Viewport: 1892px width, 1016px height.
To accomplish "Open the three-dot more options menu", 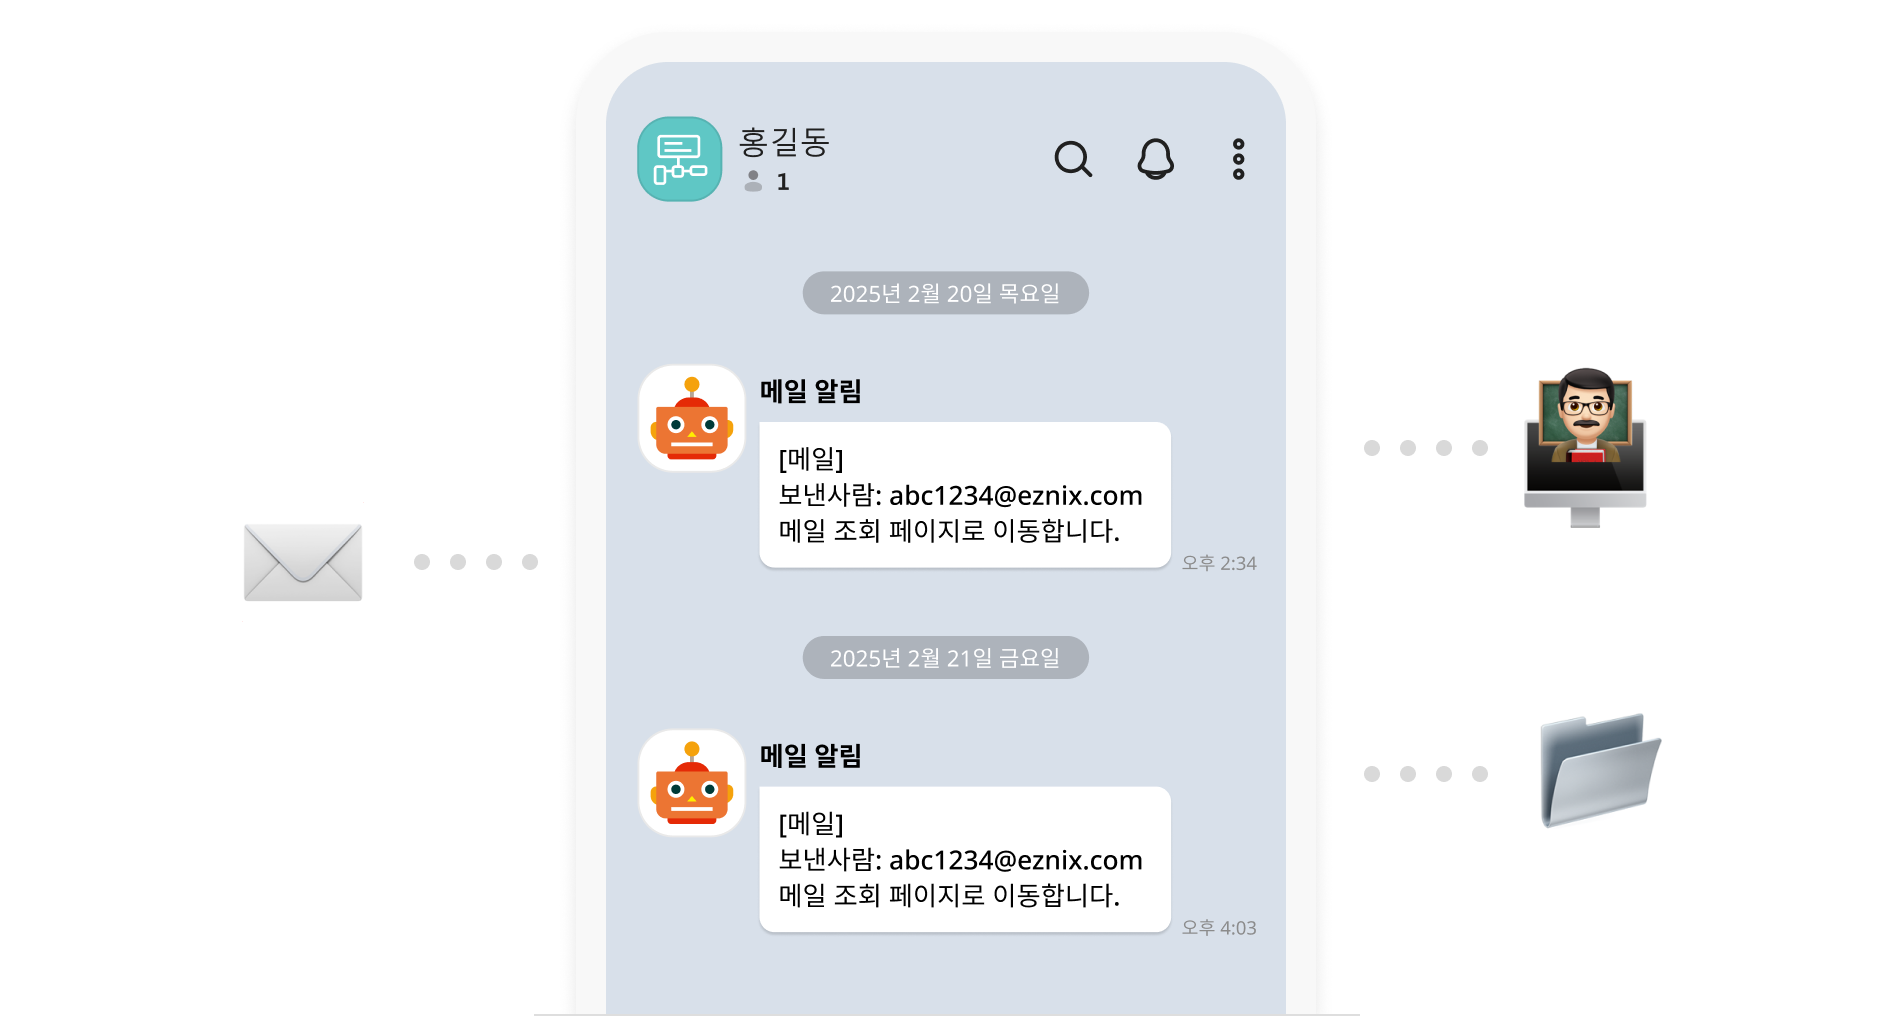I will coord(1238,159).
